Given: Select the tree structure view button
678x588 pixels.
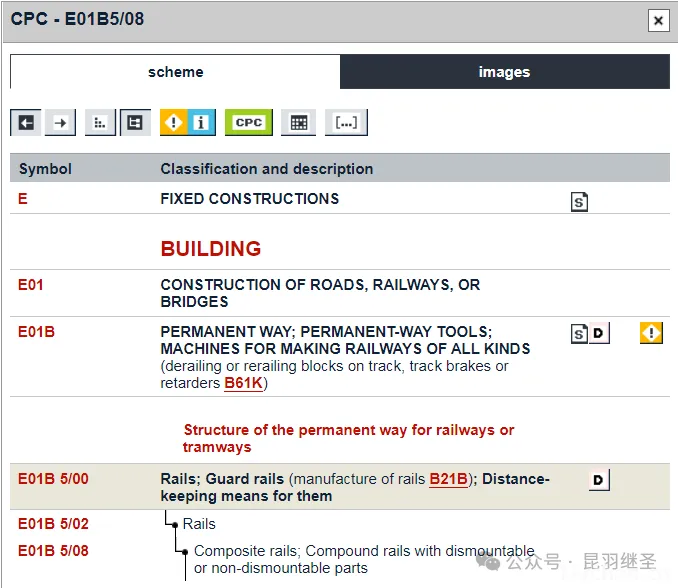Looking at the screenshot, I should point(134,122).
